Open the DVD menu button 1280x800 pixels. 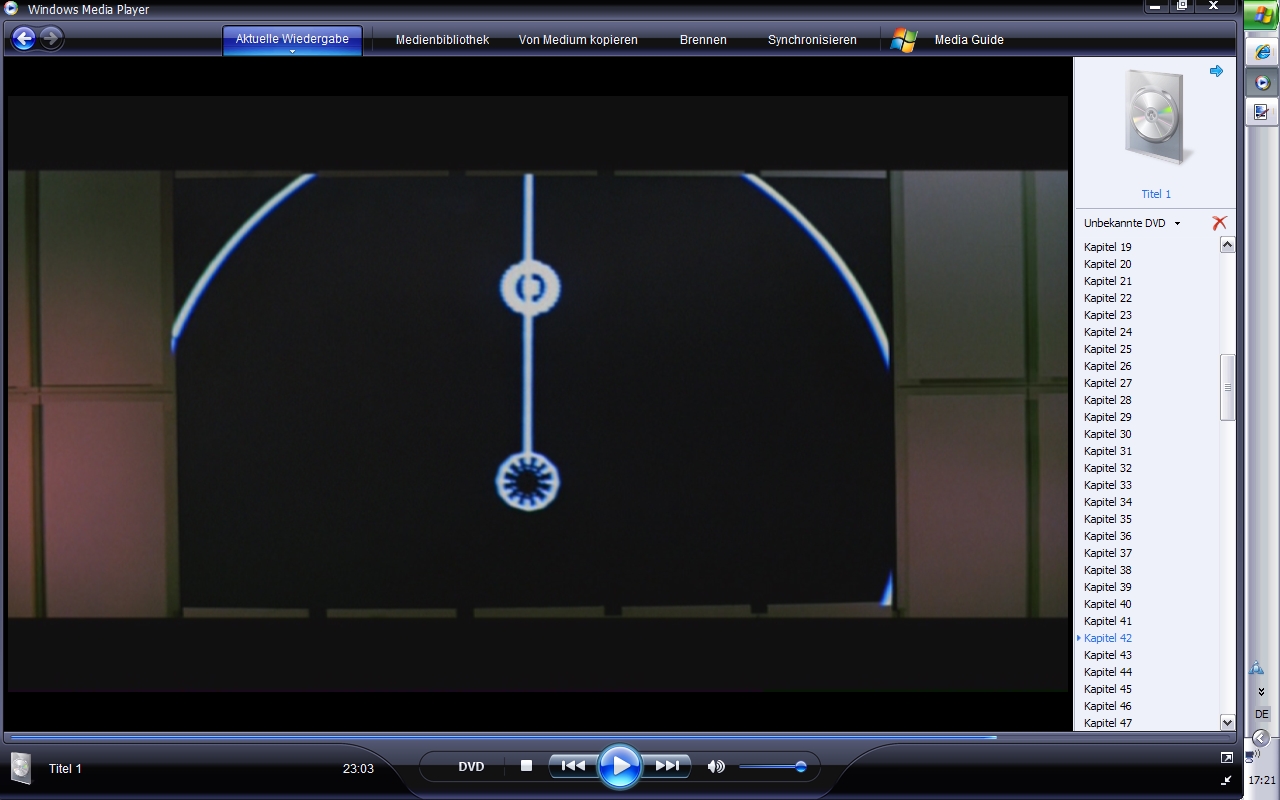tap(471, 767)
